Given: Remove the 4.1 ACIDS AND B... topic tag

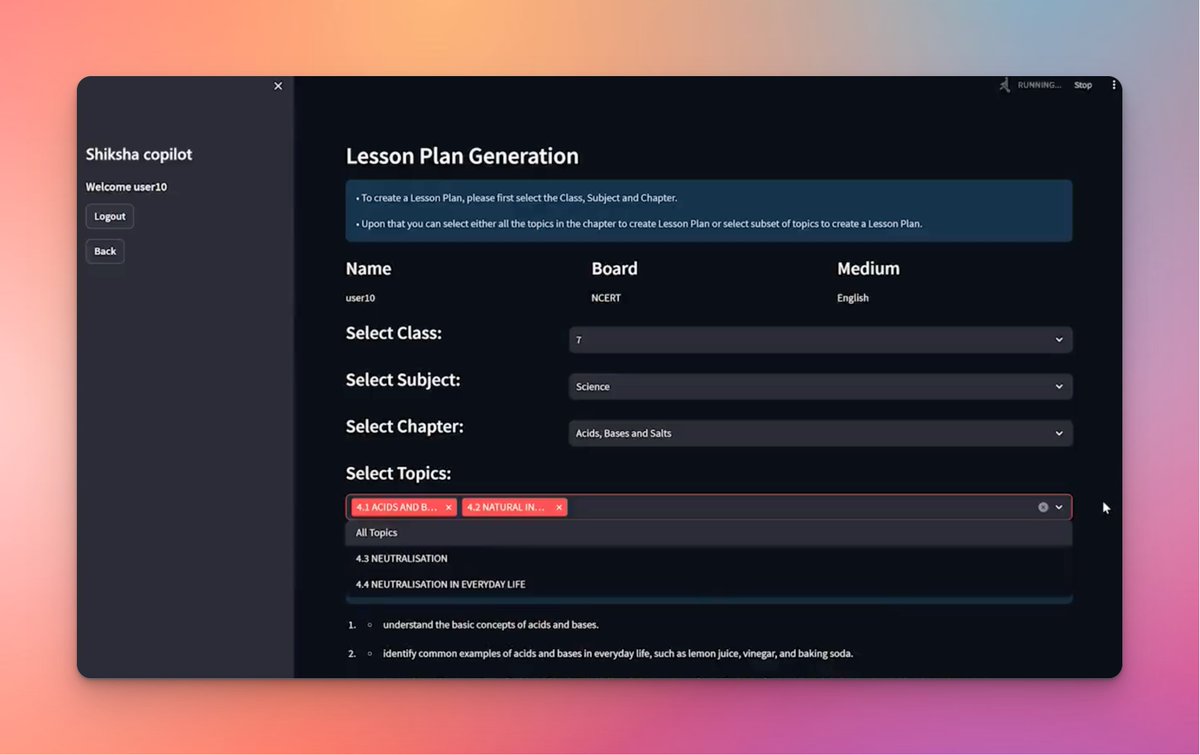Looking at the screenshot, I should tap(449, 507).
